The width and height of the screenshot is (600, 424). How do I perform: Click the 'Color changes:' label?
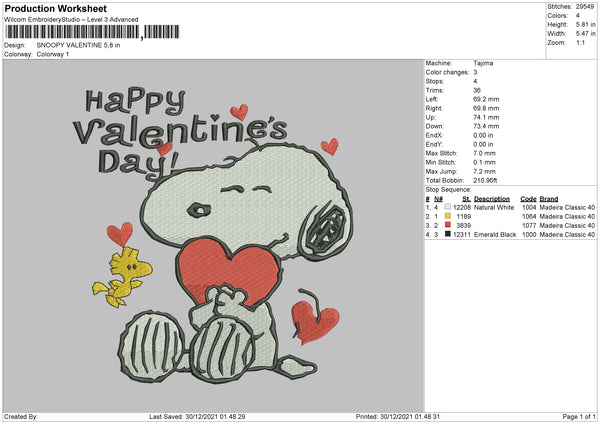[x=447, y=72]
